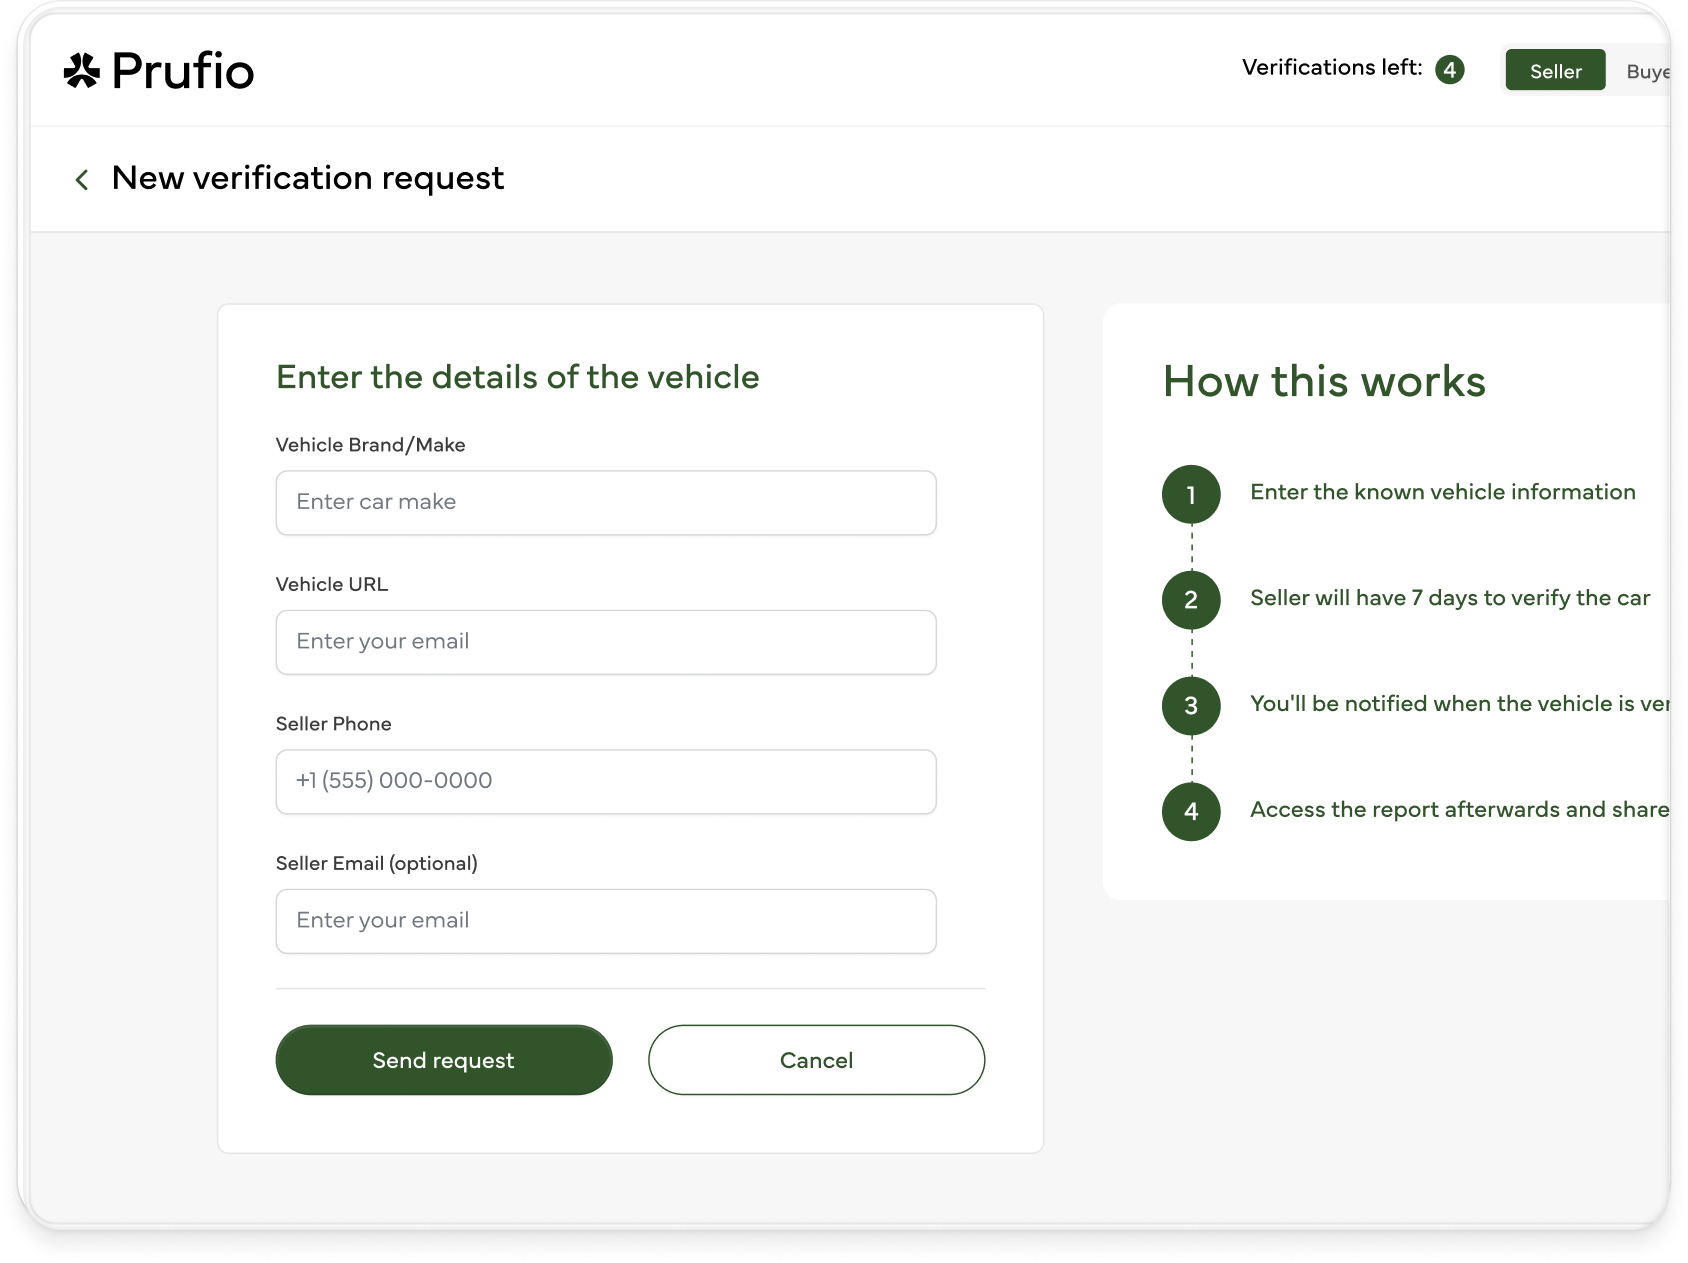The image size is (1688, 1263).
Task: Select the step 4 numbered circle
Action: [1190, 811]
